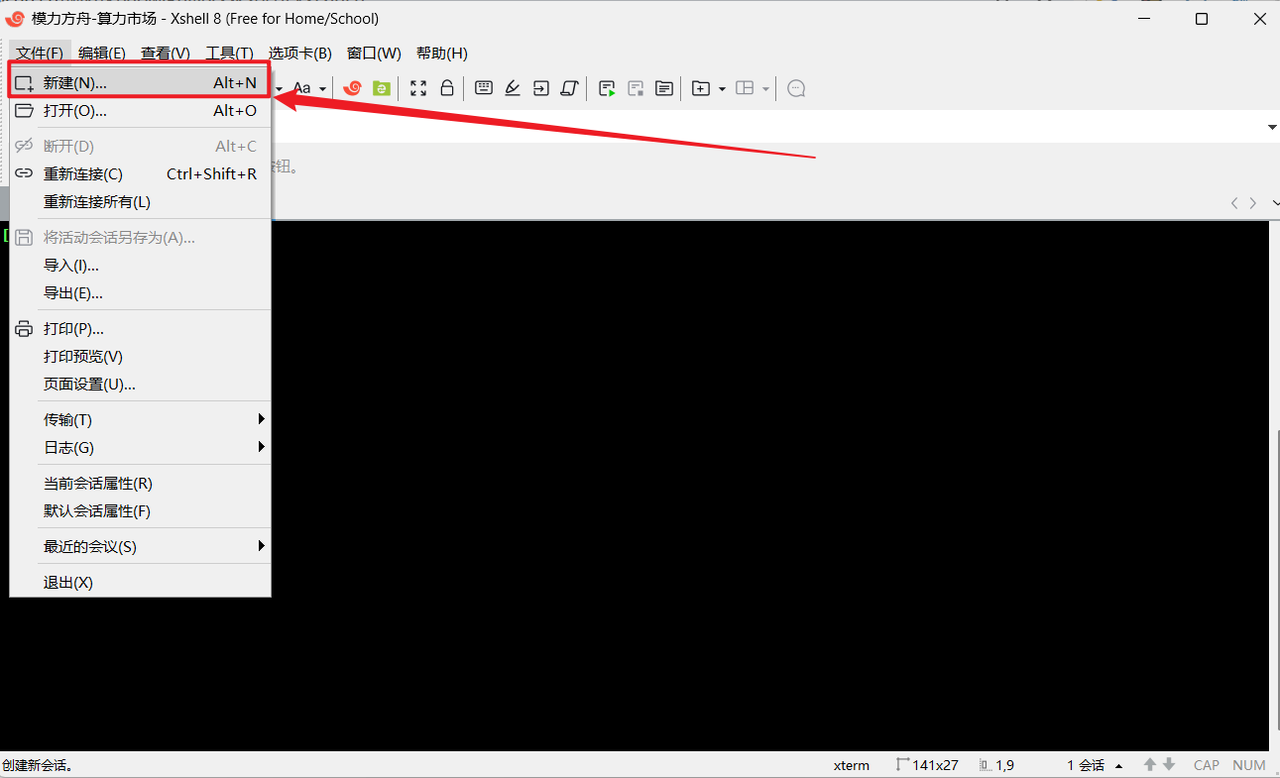The height and width of the screenshot is (778, 1280).
Task: Close the open 文件(F) menu
Action: coord(40,53)
